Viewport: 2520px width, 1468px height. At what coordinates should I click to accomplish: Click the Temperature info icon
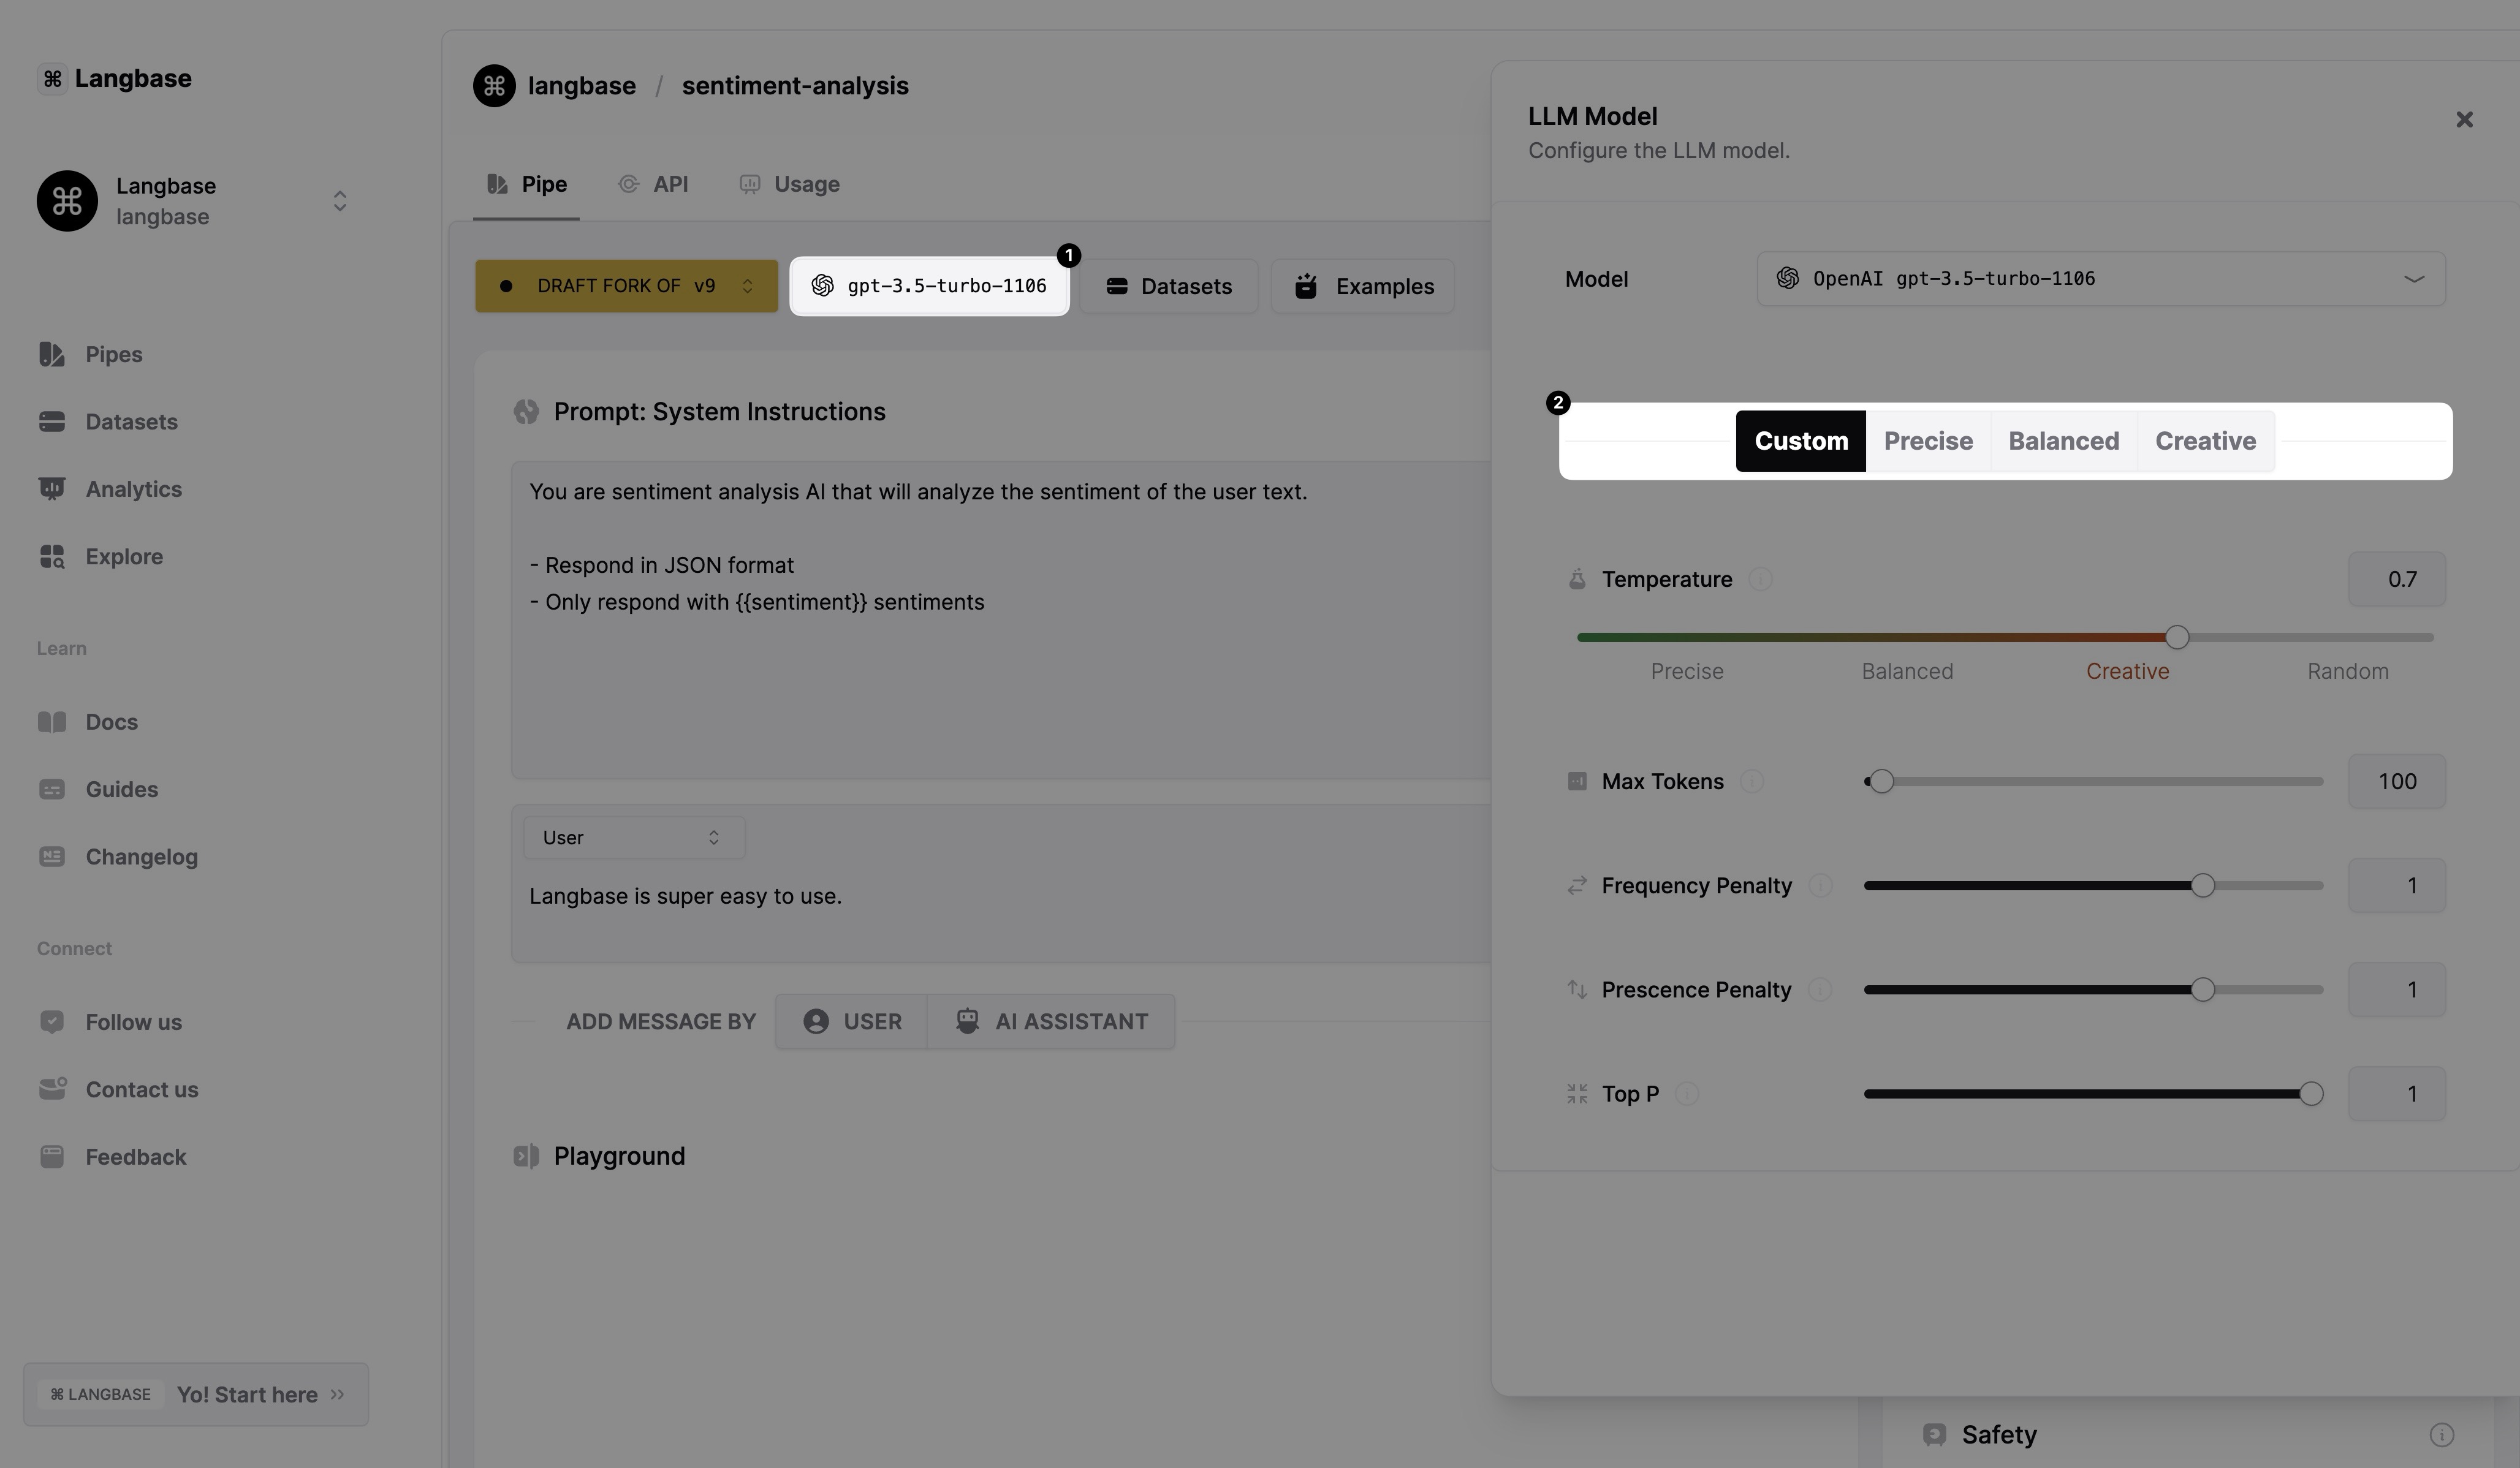(1760, 579)
